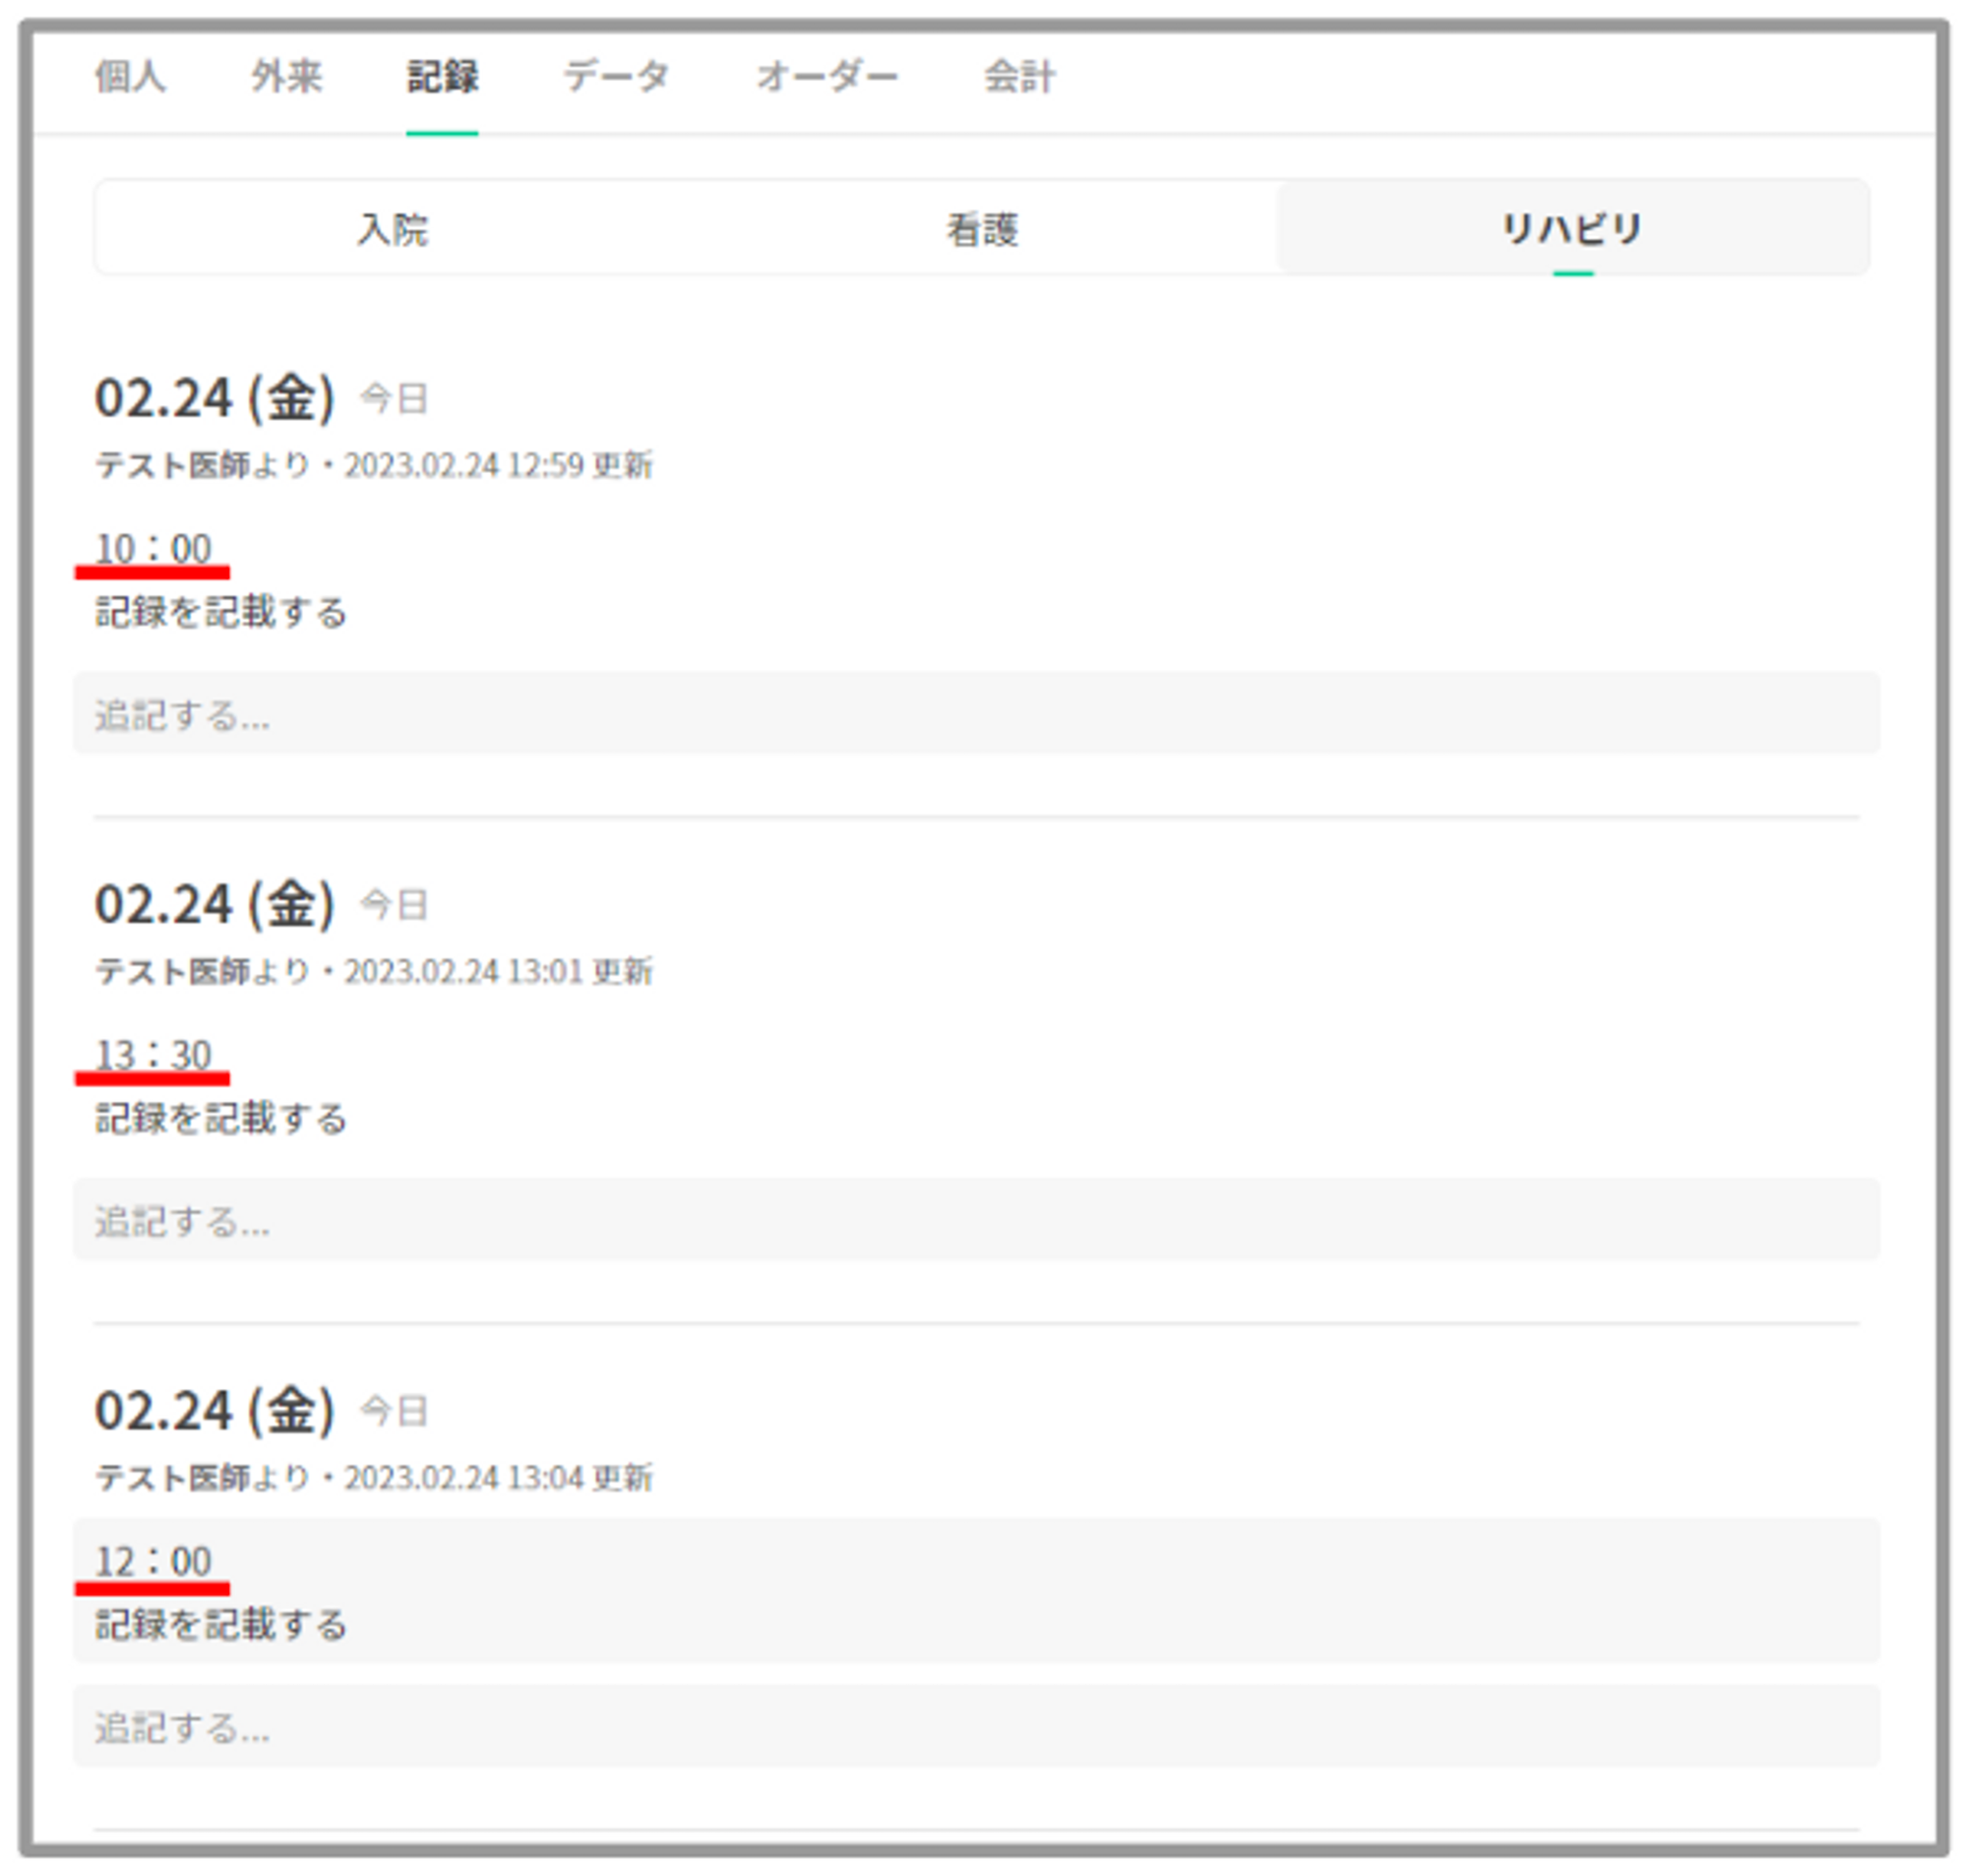The image size is (1968, 1876).
Task: Select the リハビリ records sub-tab
Action: pyautogui.click(x=1571, y=229)
